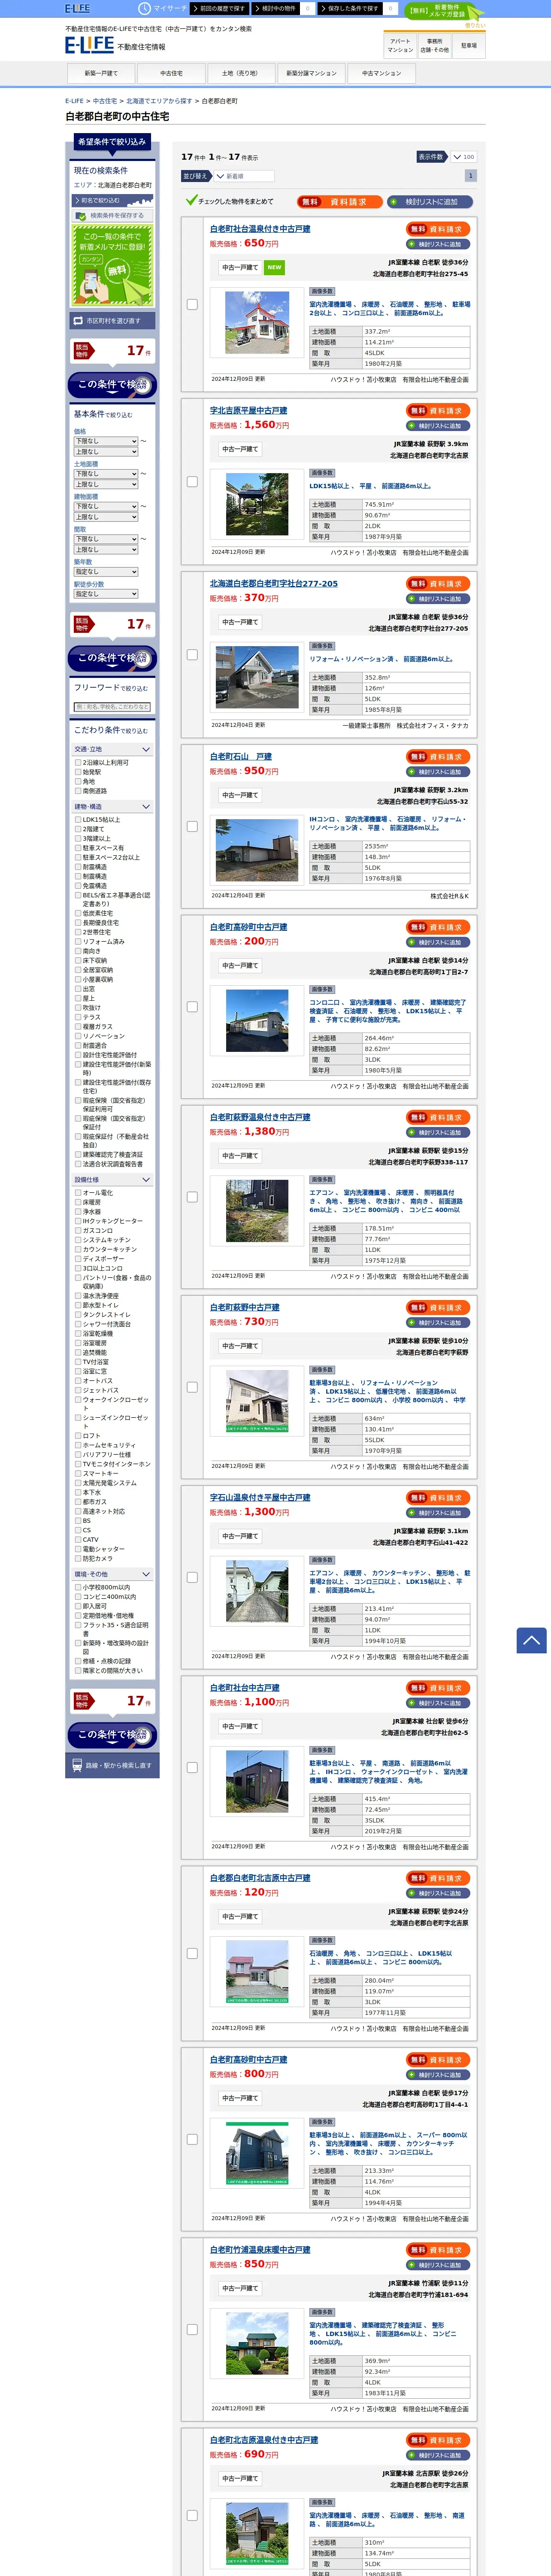Click bulk 無料 資料請求 button above listings
This screenshot has height=2576, width=551.
tap(339, 202)
